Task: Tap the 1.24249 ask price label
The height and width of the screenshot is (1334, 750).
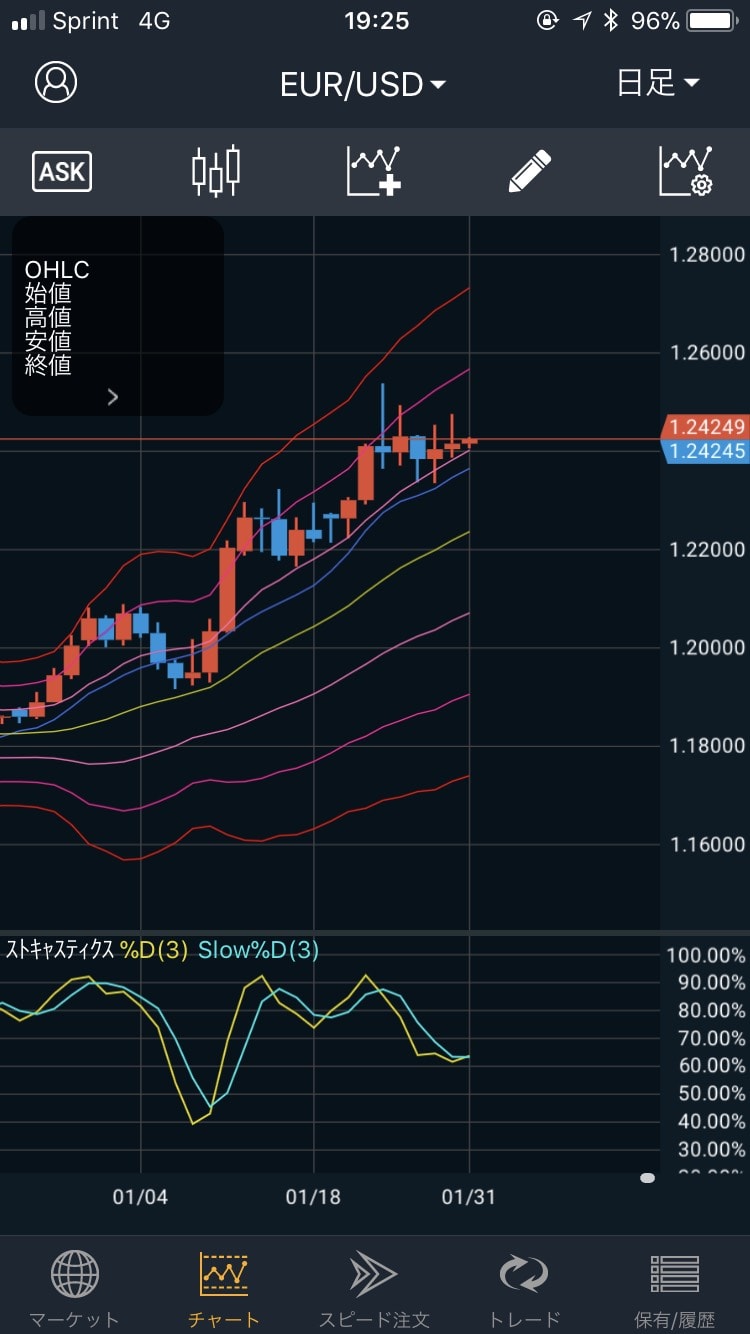Action: point(706,427)
